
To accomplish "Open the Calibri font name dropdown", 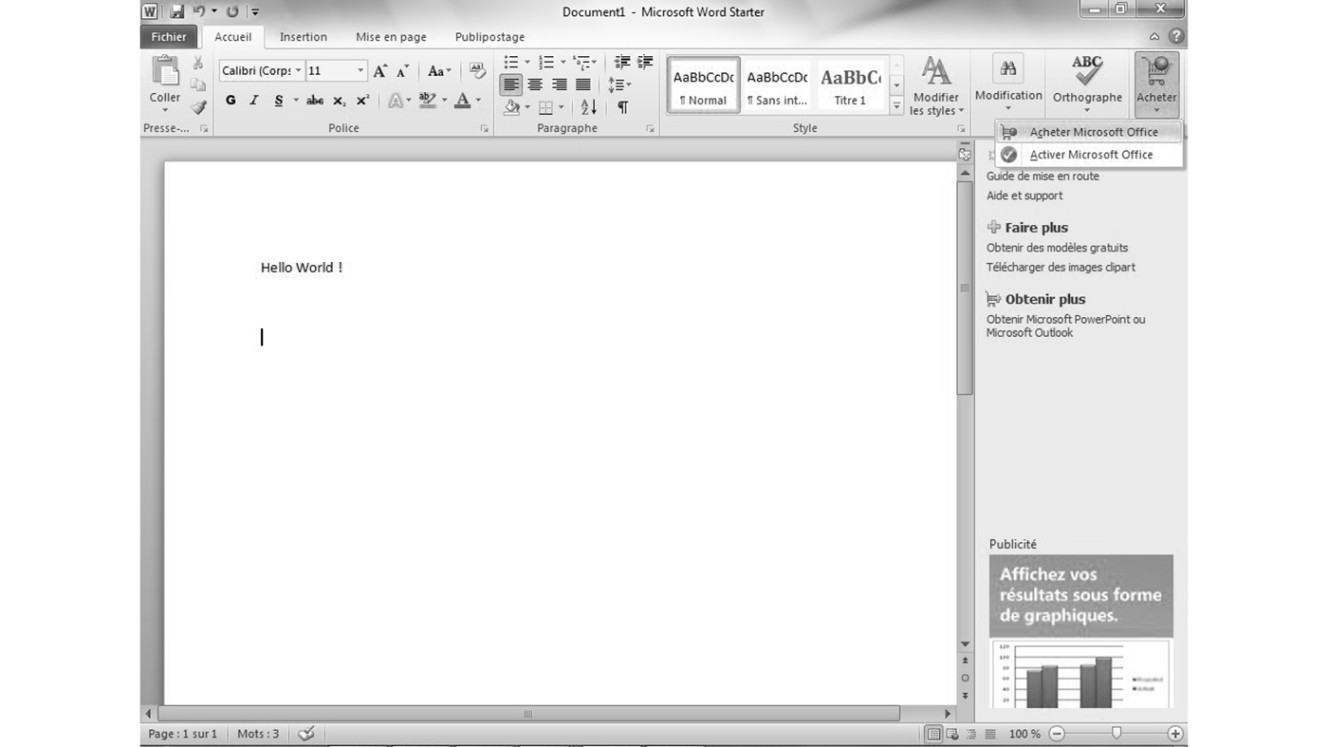I will (x=298, y=71).
